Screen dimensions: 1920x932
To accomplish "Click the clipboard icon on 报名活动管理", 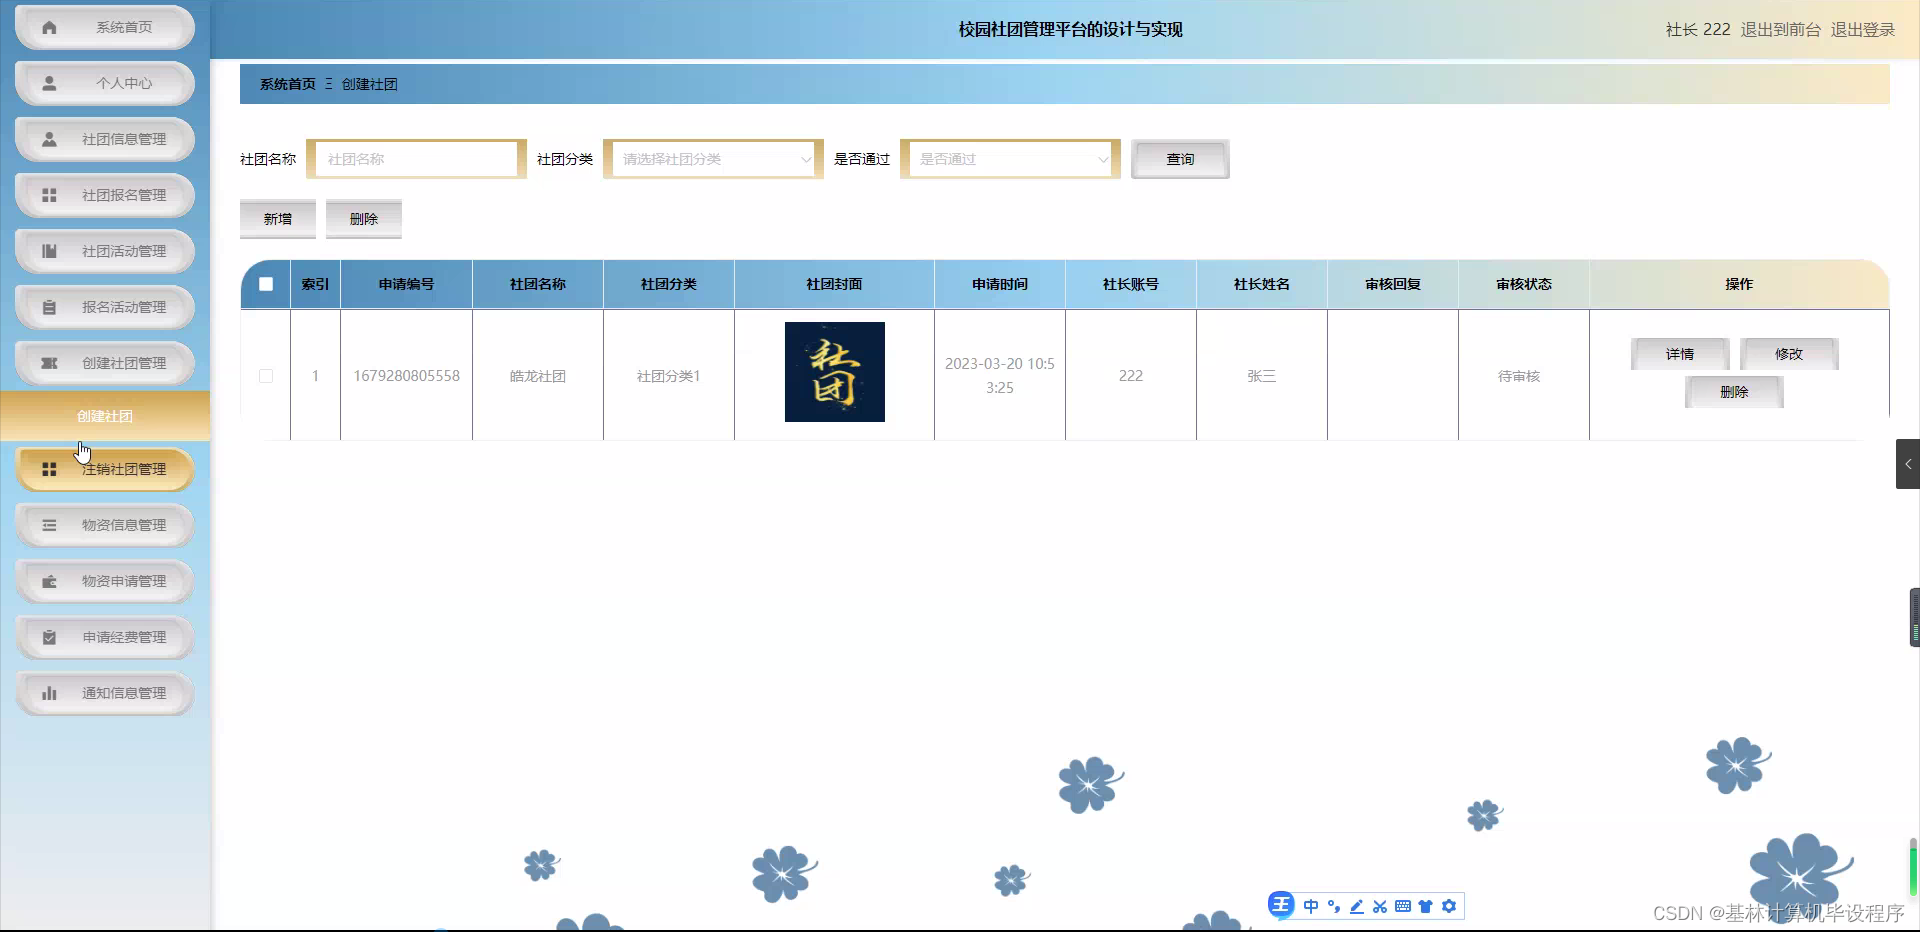I will [x=48, y=307].
